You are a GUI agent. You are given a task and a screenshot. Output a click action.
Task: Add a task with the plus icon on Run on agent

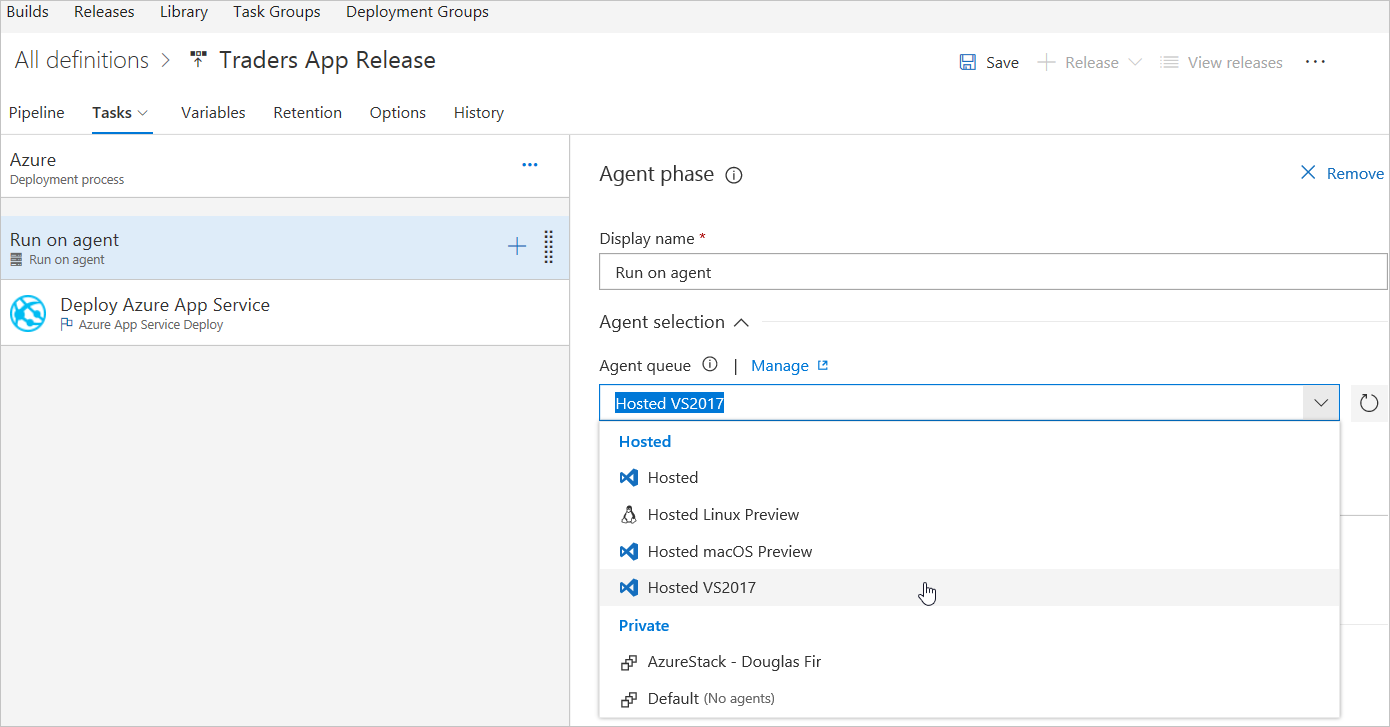(x=517, y=246)
